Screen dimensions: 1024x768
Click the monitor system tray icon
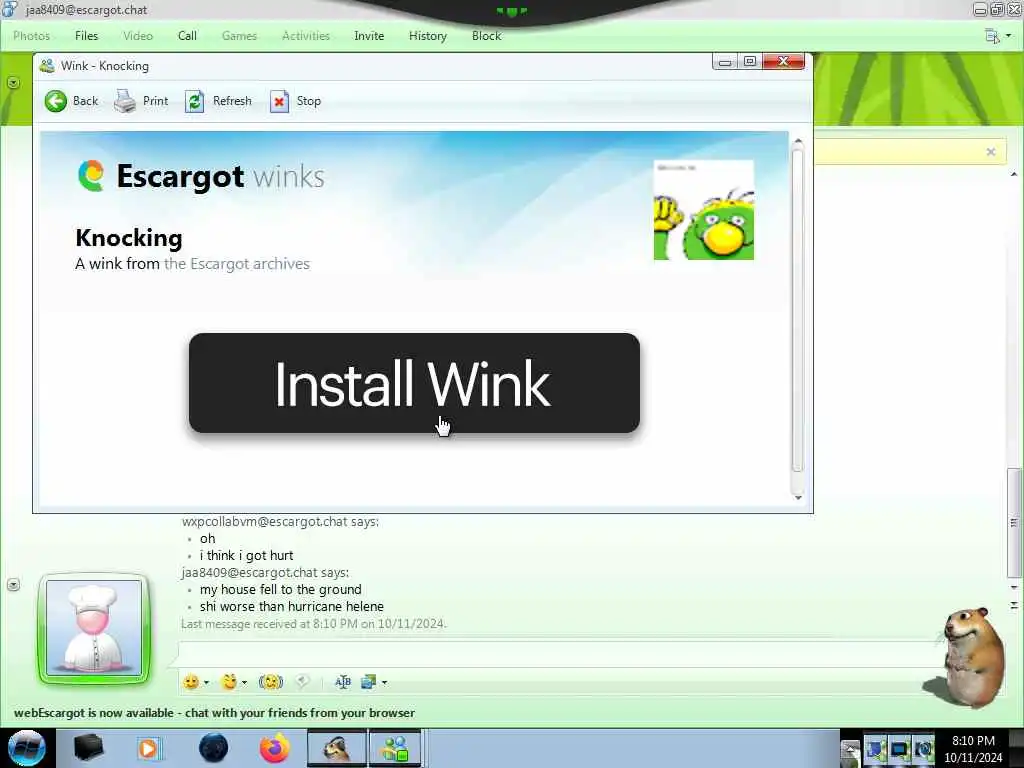pyautogui.click(x=900, y=750)
